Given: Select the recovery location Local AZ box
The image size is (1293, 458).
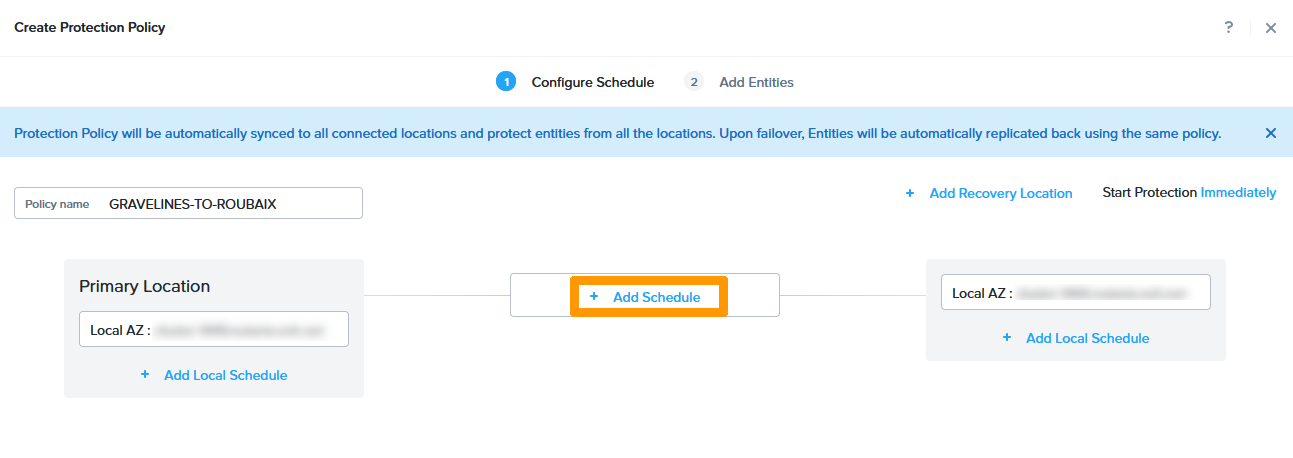Looking at the screenshot, I should tap(1076, 293).
